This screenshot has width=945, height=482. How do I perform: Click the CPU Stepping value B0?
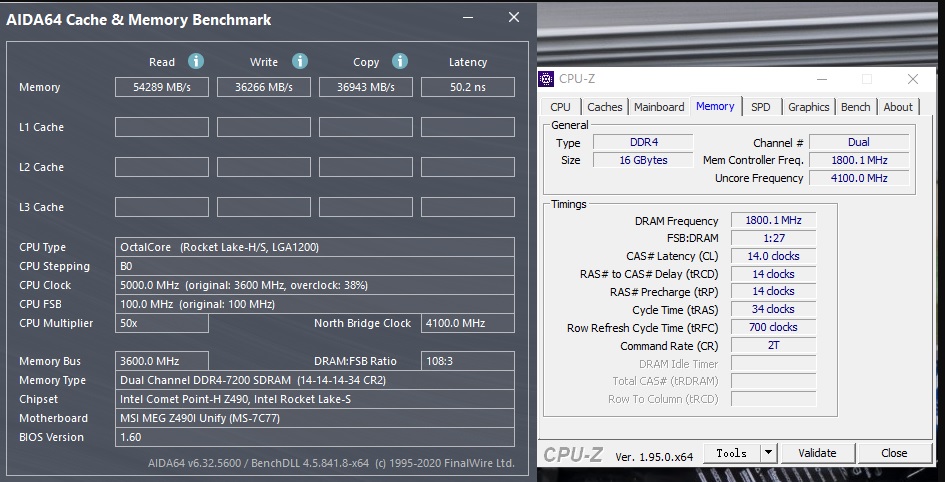[315, 266]
